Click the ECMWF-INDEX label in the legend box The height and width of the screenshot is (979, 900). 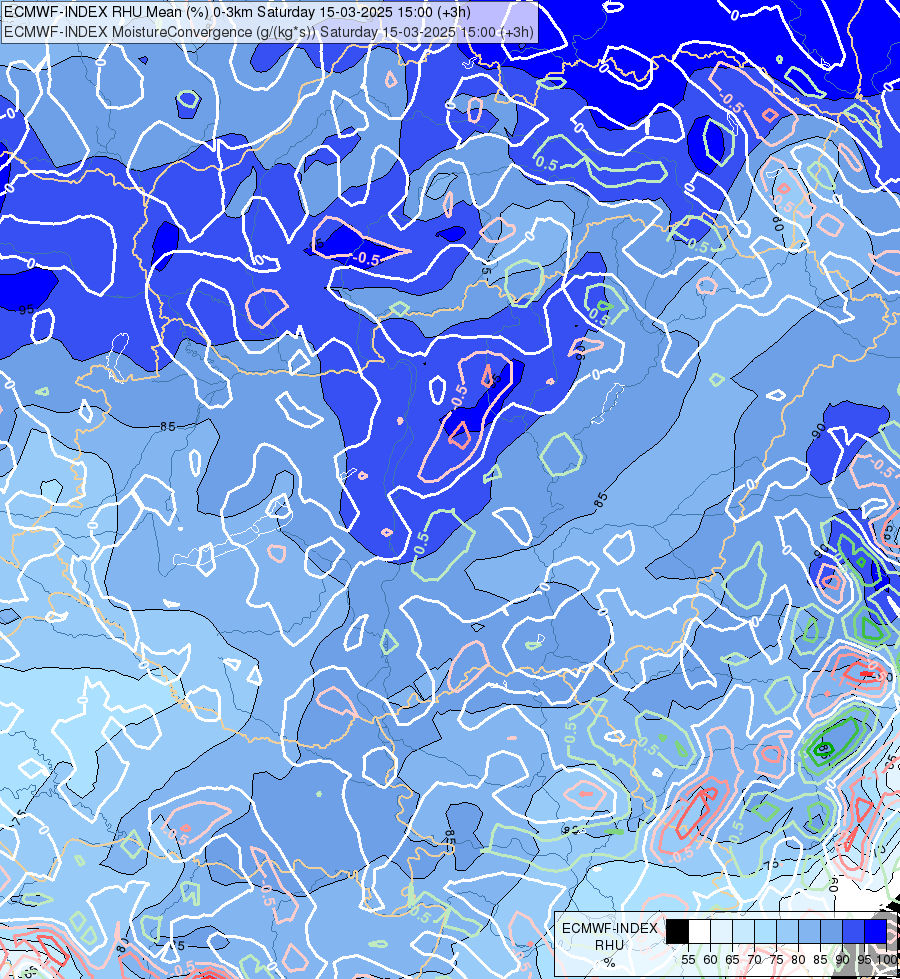coord(610,928)
